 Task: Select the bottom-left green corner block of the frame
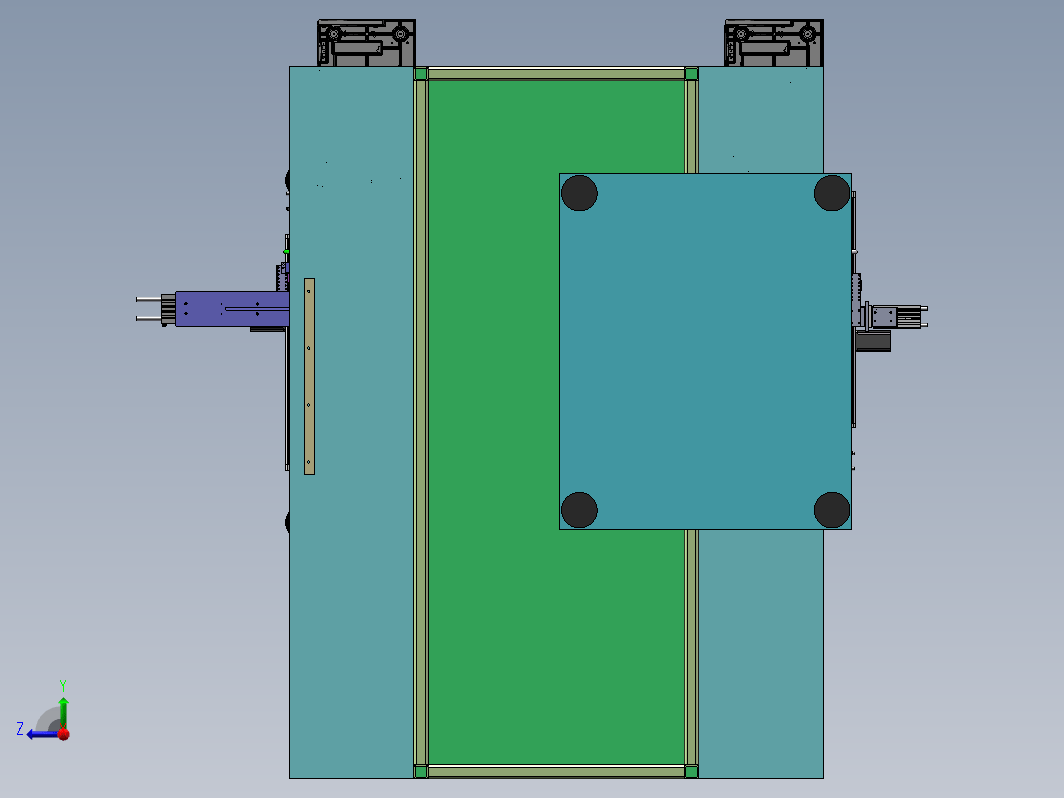click(421, 772)
